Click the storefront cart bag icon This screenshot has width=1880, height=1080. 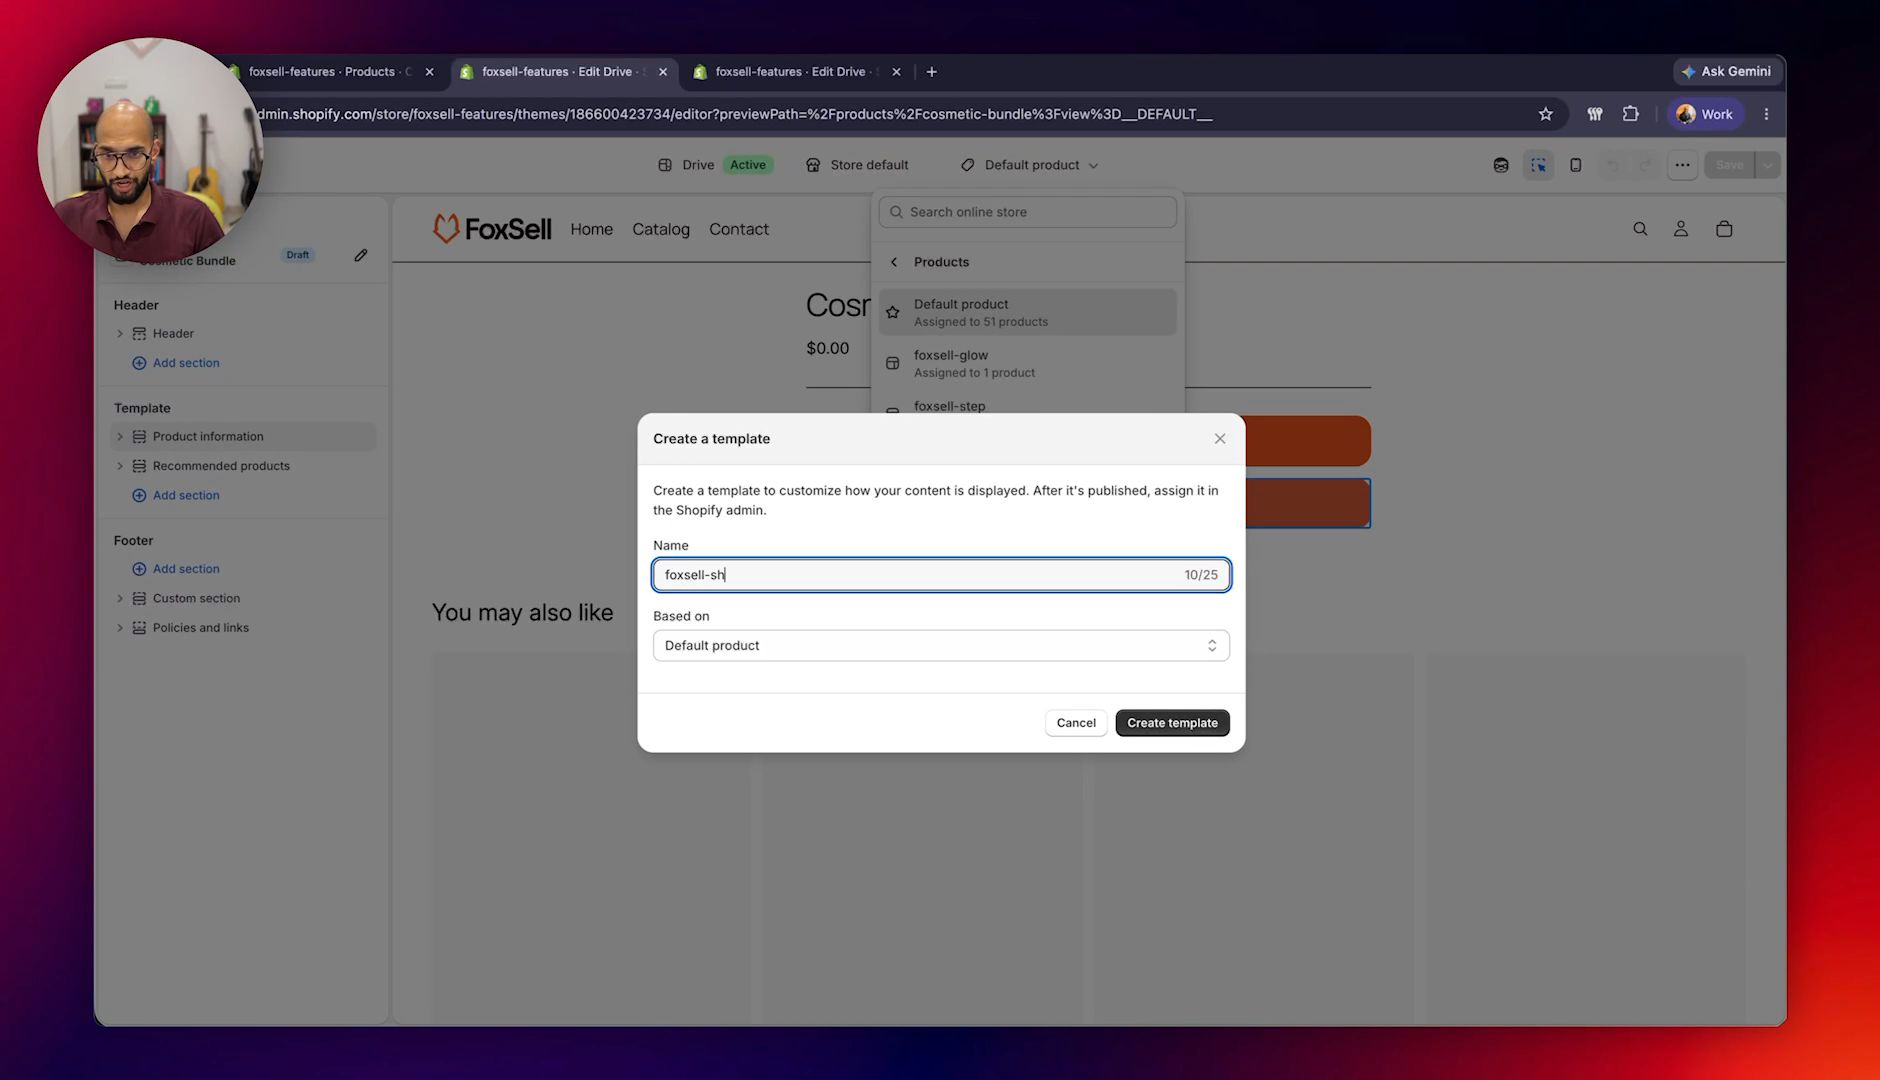point(1724,229)
